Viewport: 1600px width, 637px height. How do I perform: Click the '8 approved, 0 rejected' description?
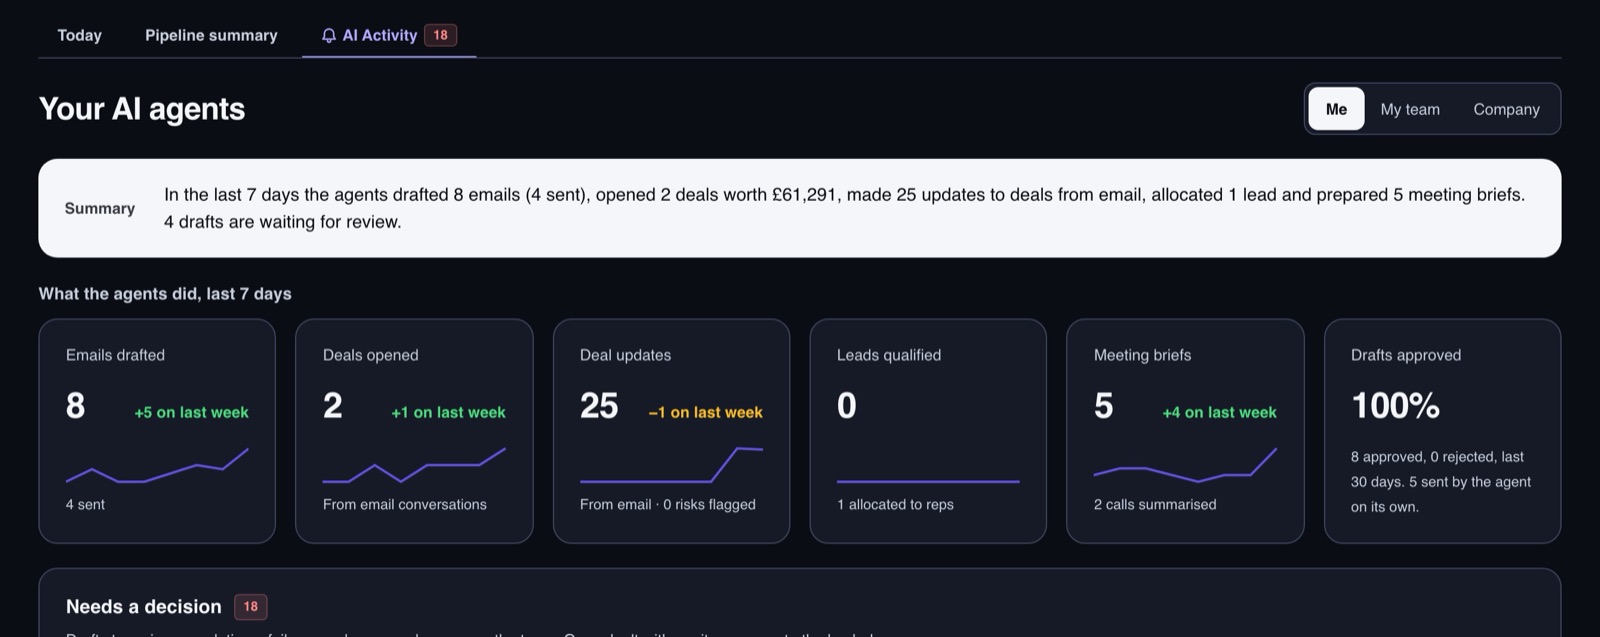click(x=1441, y=481)
